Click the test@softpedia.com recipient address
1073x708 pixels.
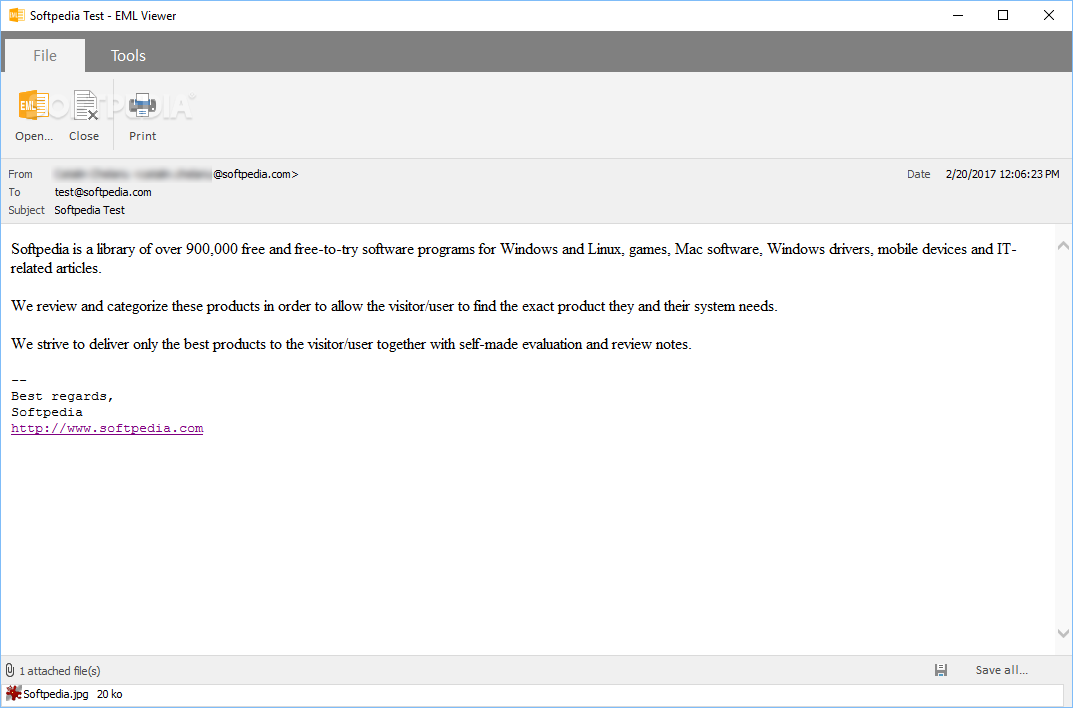tap(103, 192)
